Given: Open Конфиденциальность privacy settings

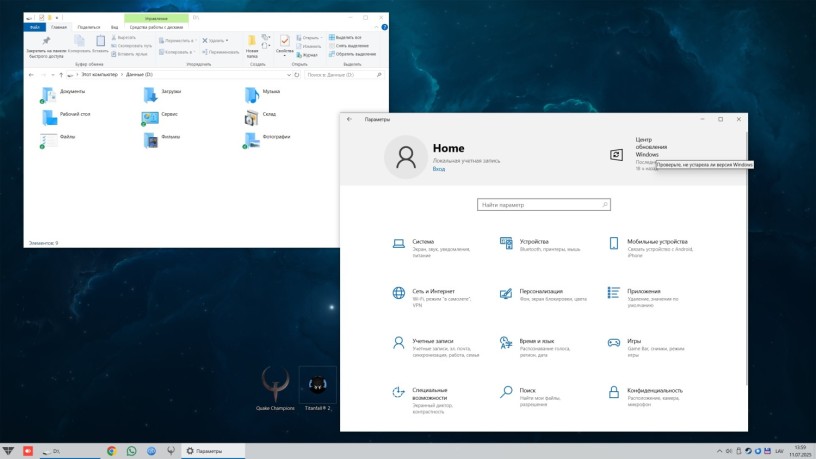Looking at the screenshot, I should (x=654, y=391).
